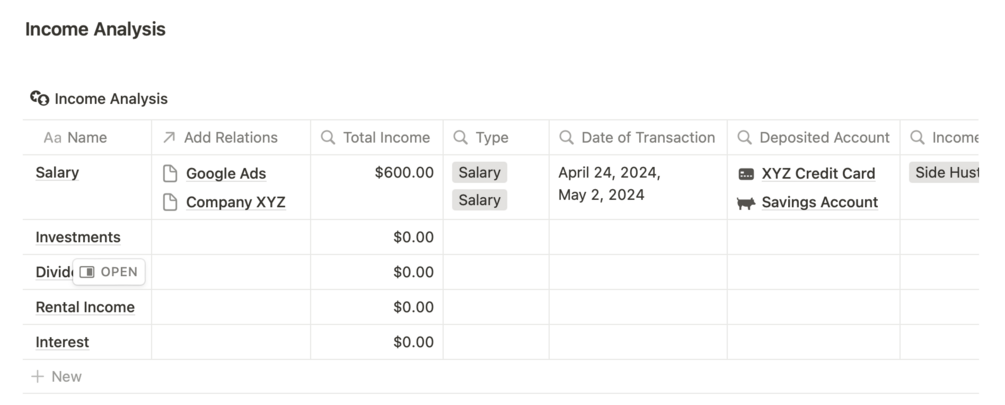1005x405 pixels.
Task: Click the Google Ads page icon
Action: click(x=171, y=173)
